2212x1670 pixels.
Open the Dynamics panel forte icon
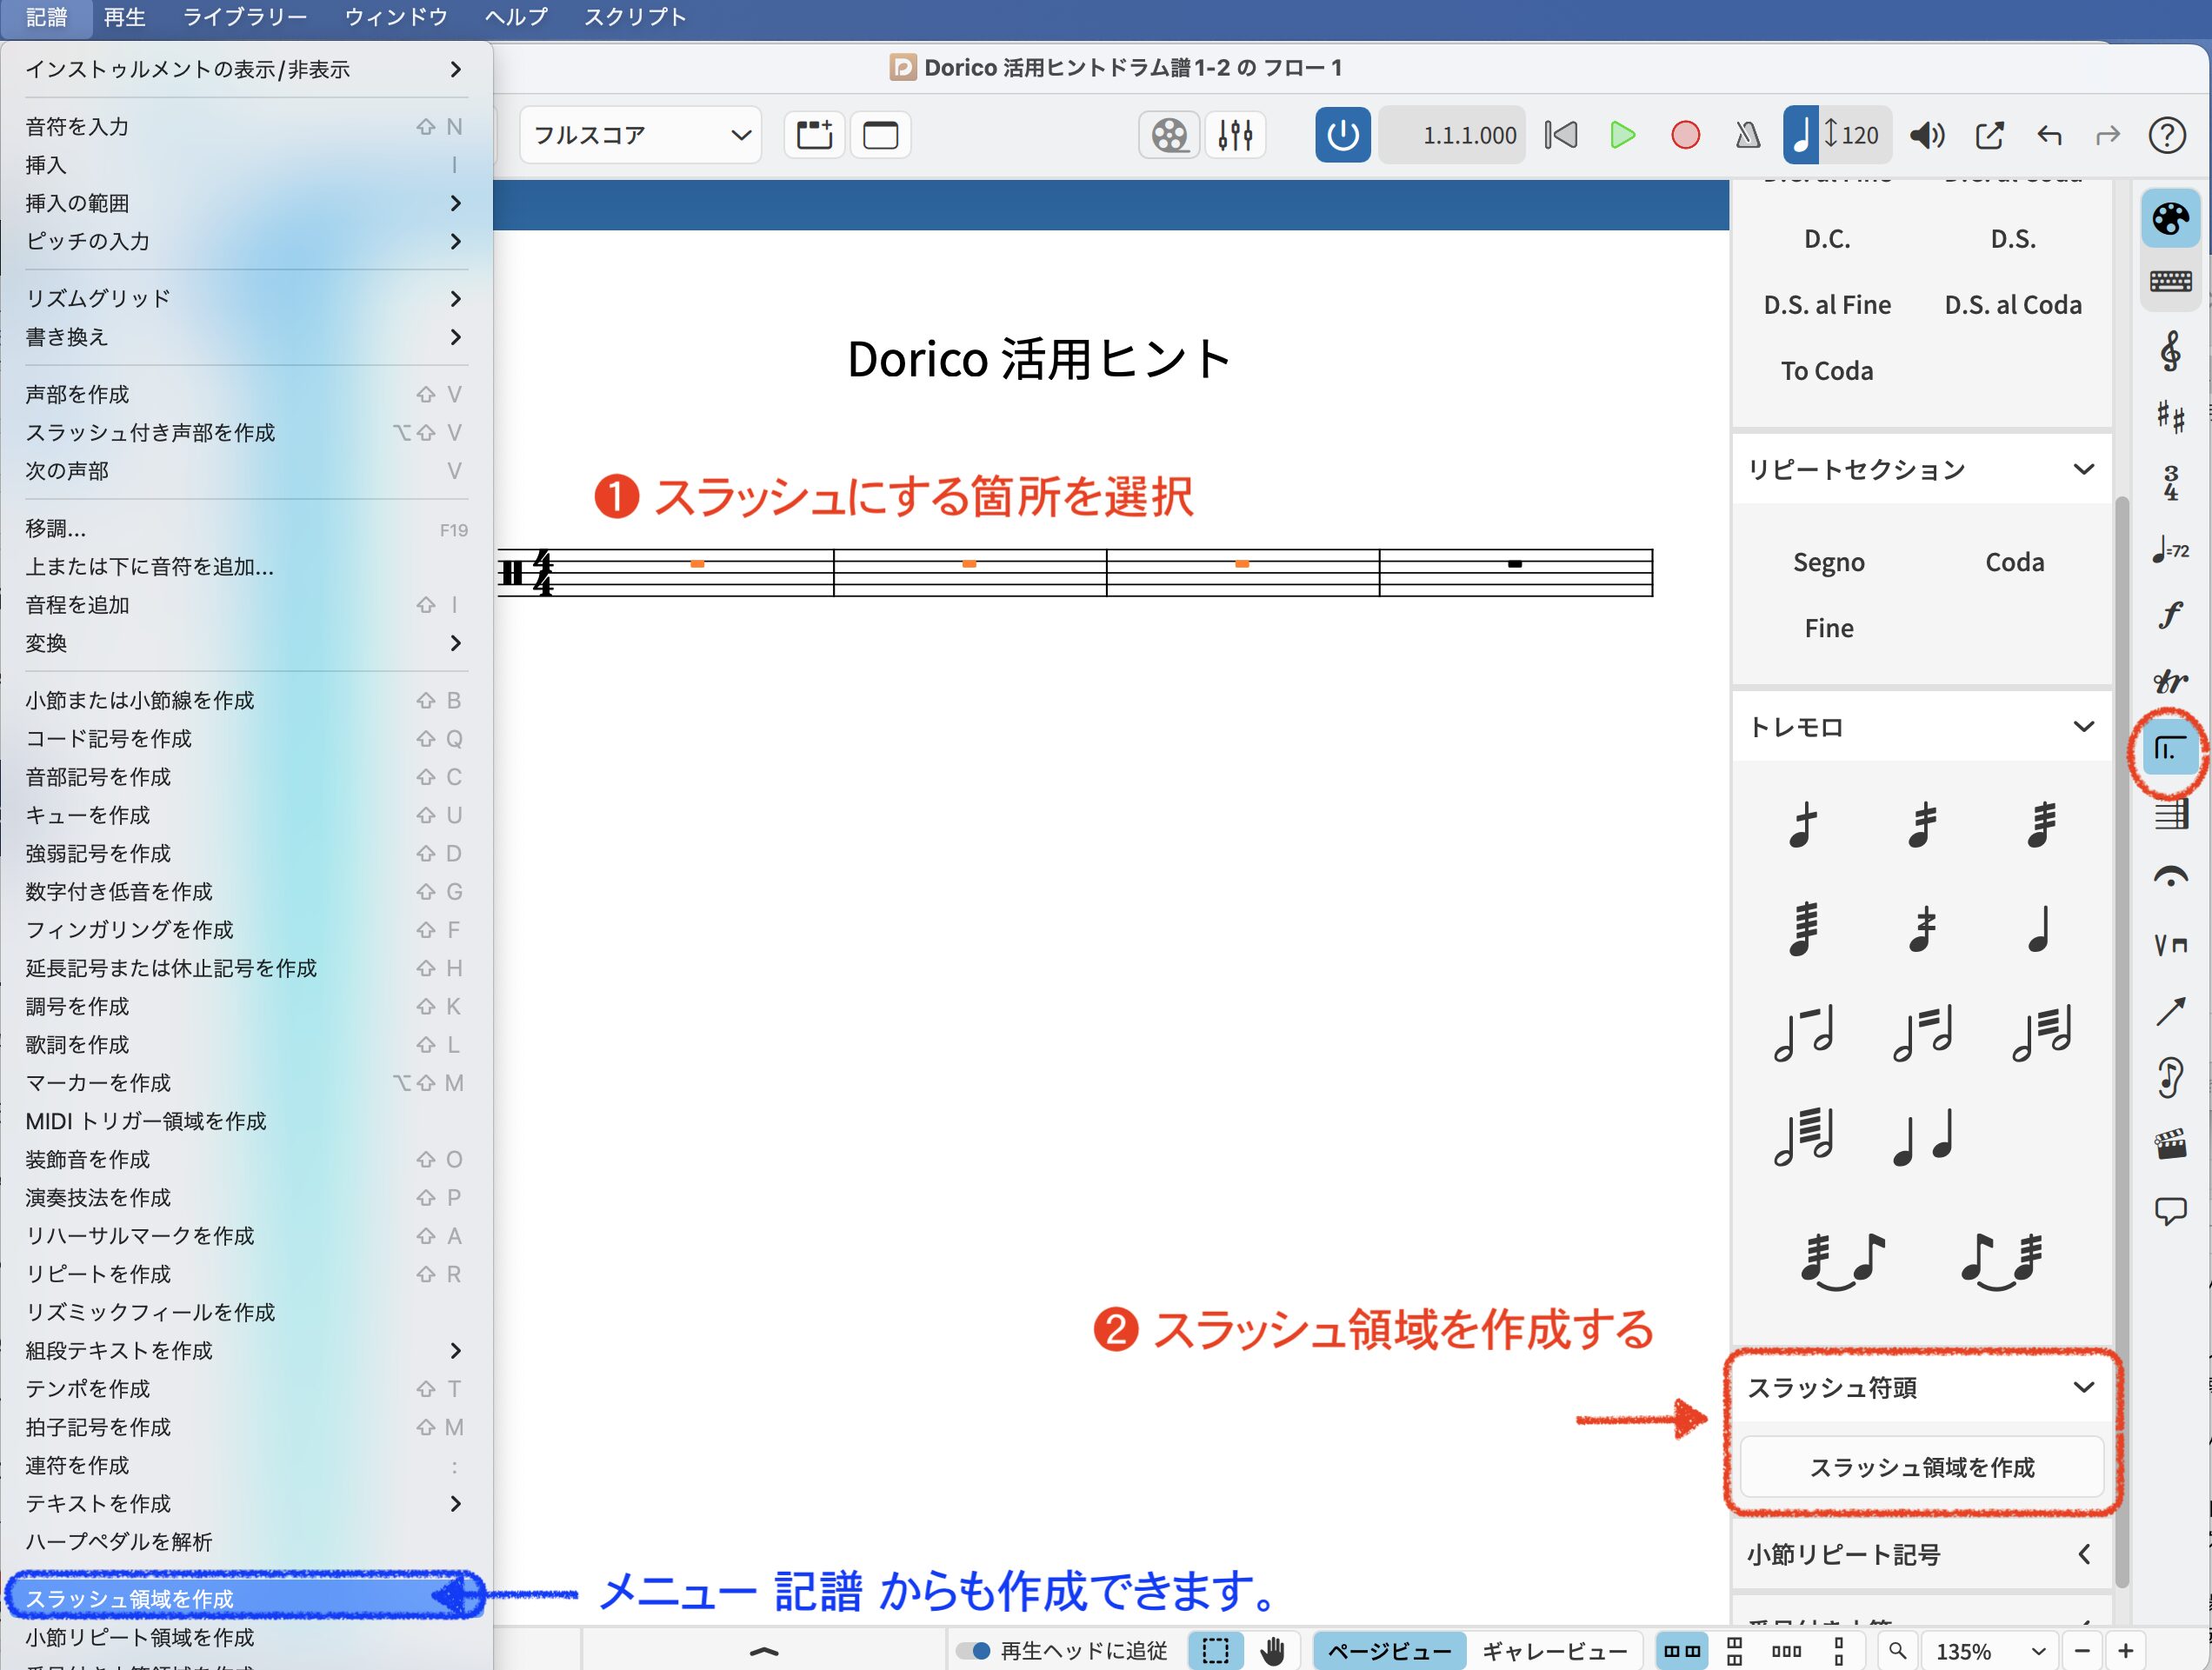pyautogui.click(x=2169, y=615)
